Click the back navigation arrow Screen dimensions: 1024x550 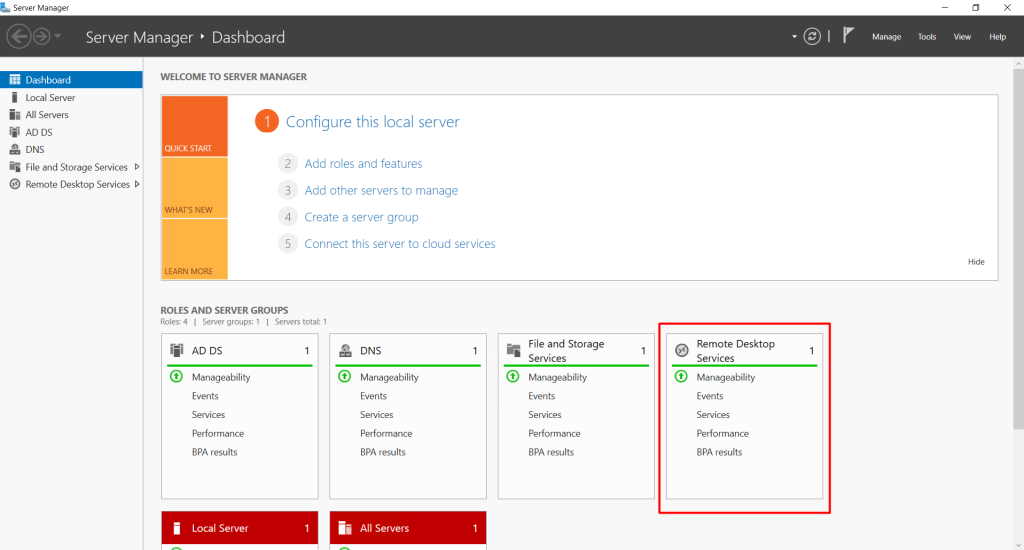coord(18,37)
